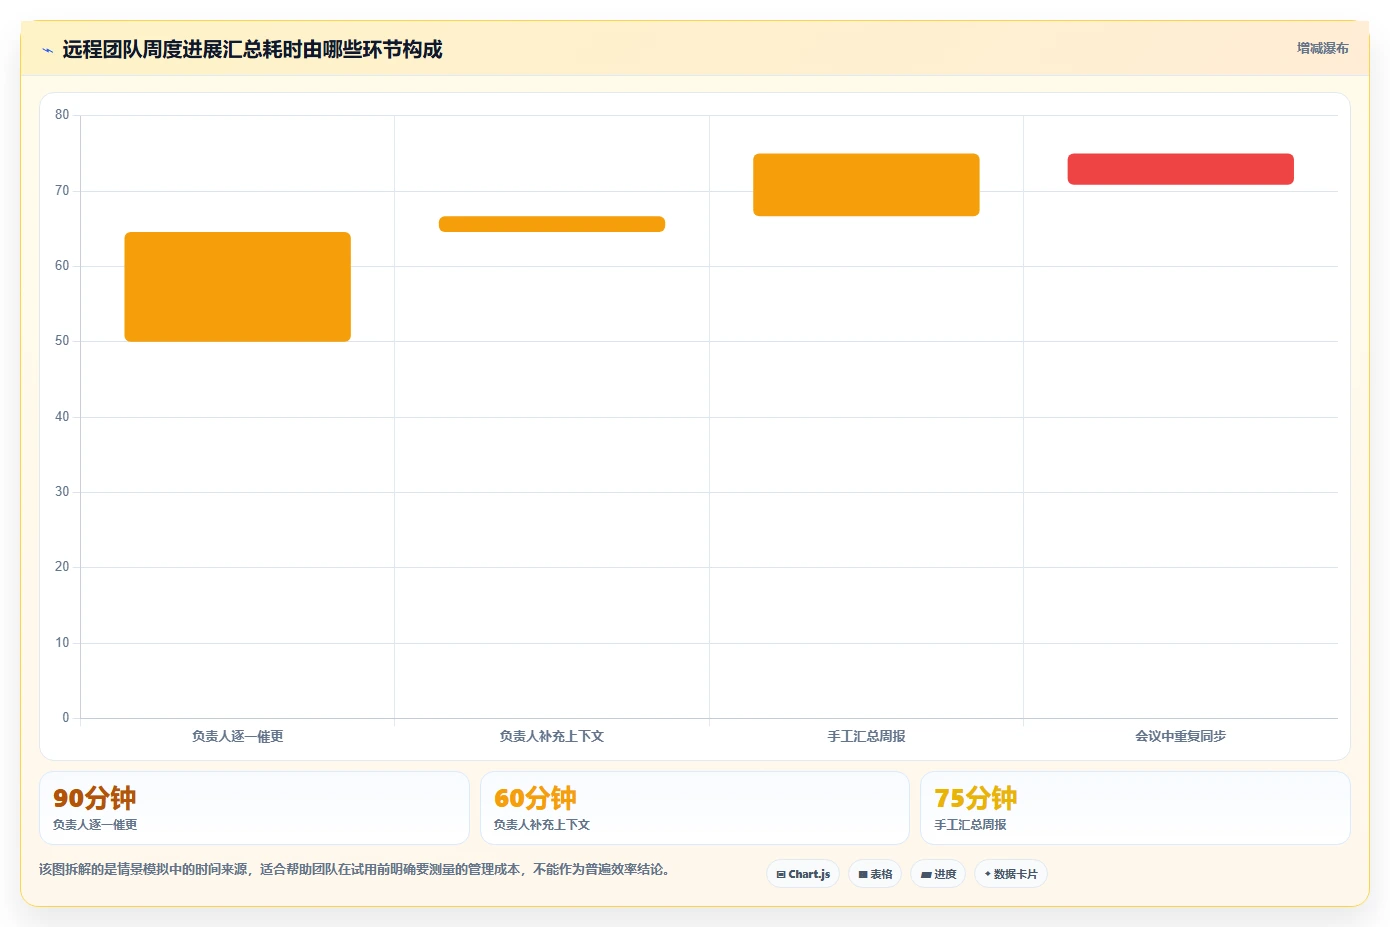
Task: Click the 增减瀑布 label in header
Action: 1322,48
